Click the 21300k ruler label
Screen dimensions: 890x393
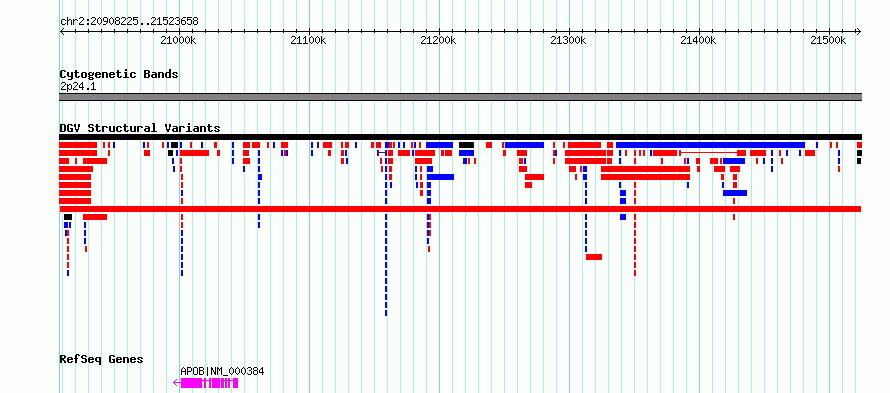[569, 40]
